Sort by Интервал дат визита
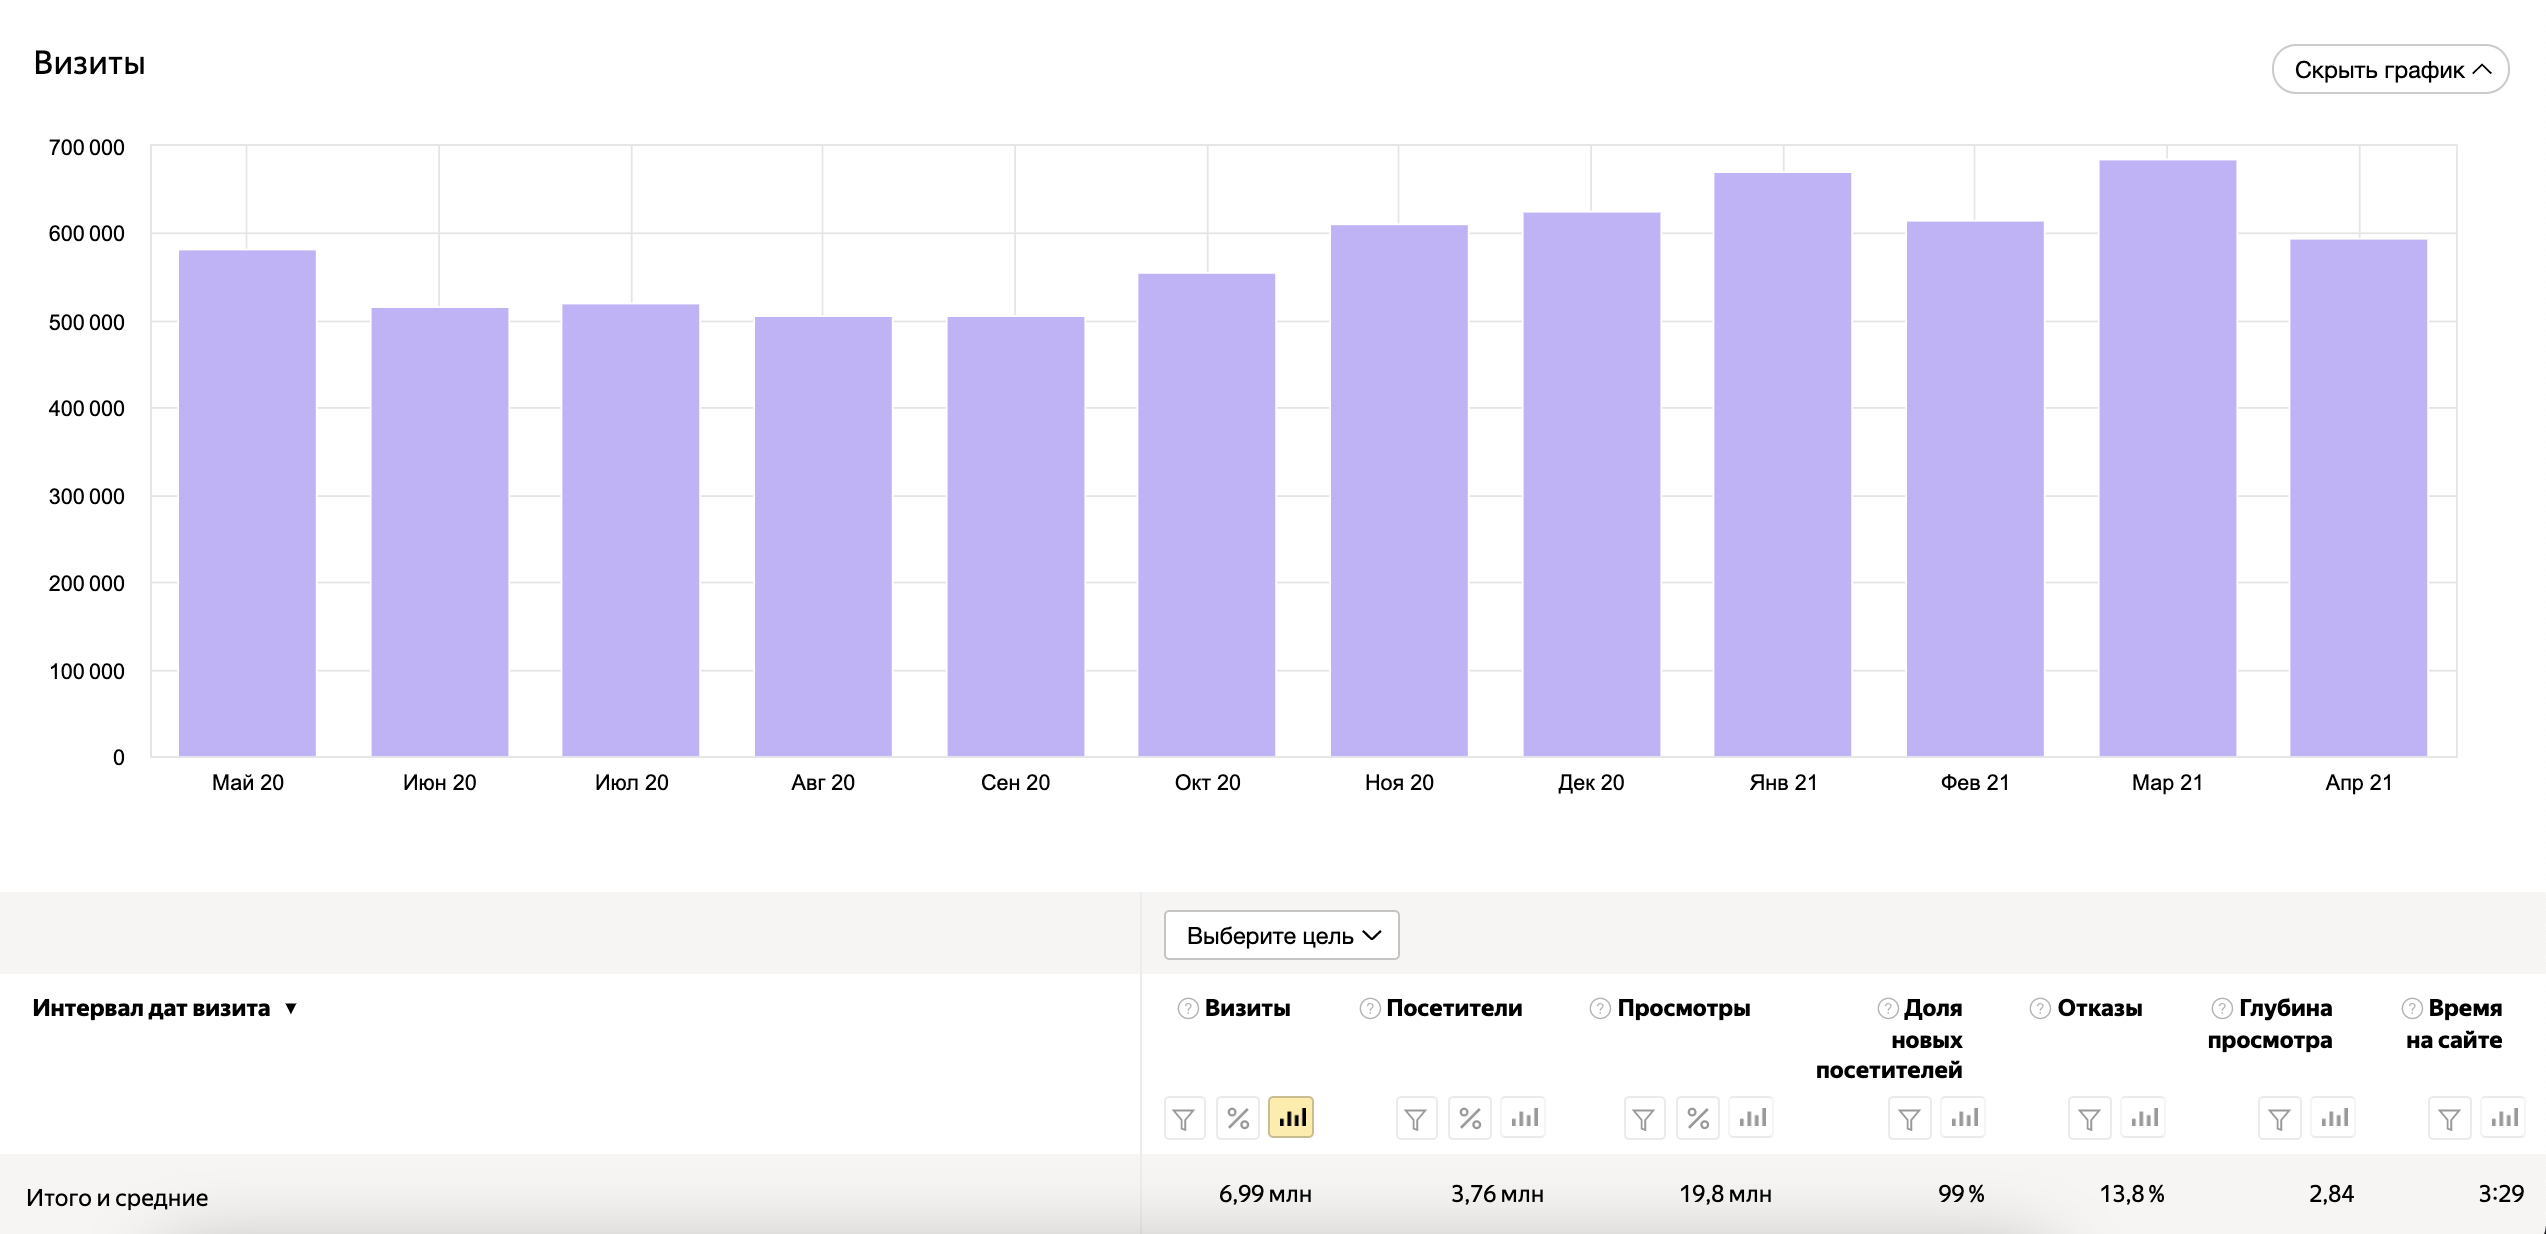 point(165,1008)
